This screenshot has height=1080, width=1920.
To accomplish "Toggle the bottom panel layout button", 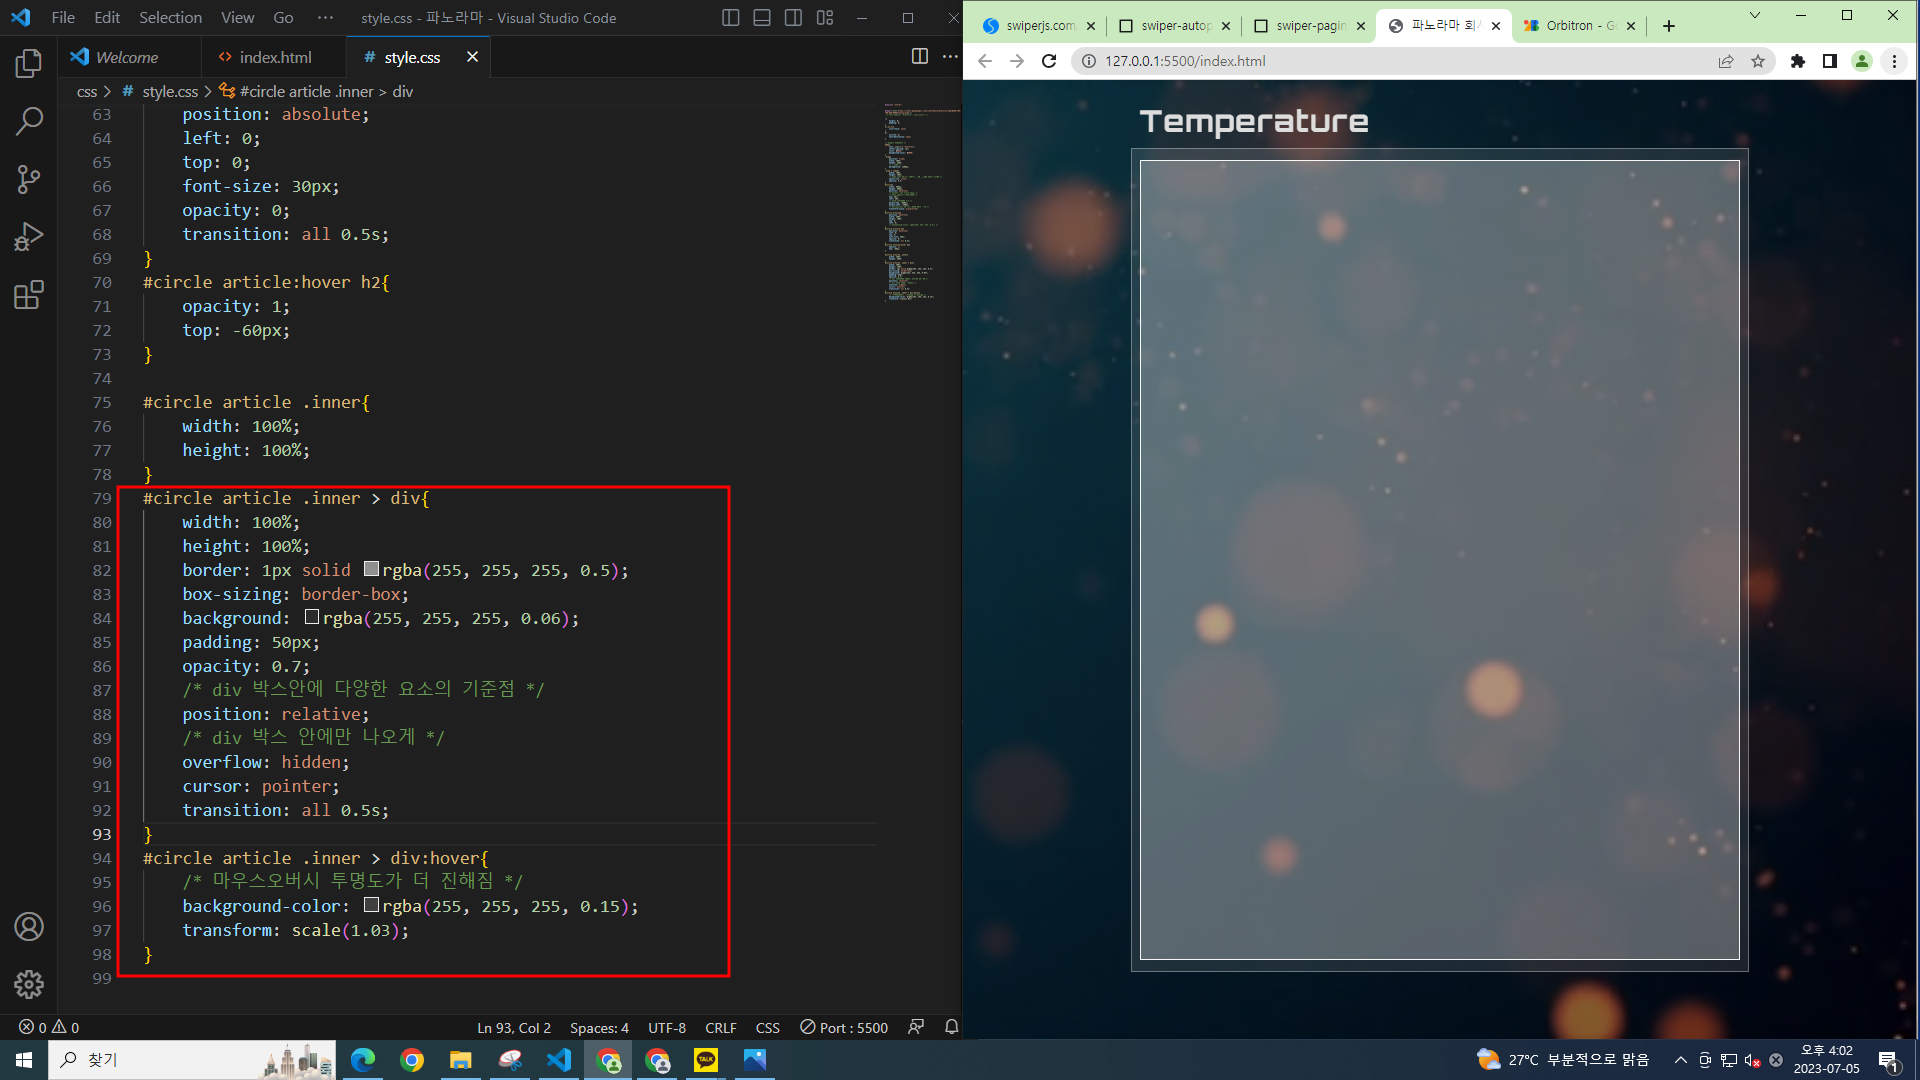I will (762, 18).
